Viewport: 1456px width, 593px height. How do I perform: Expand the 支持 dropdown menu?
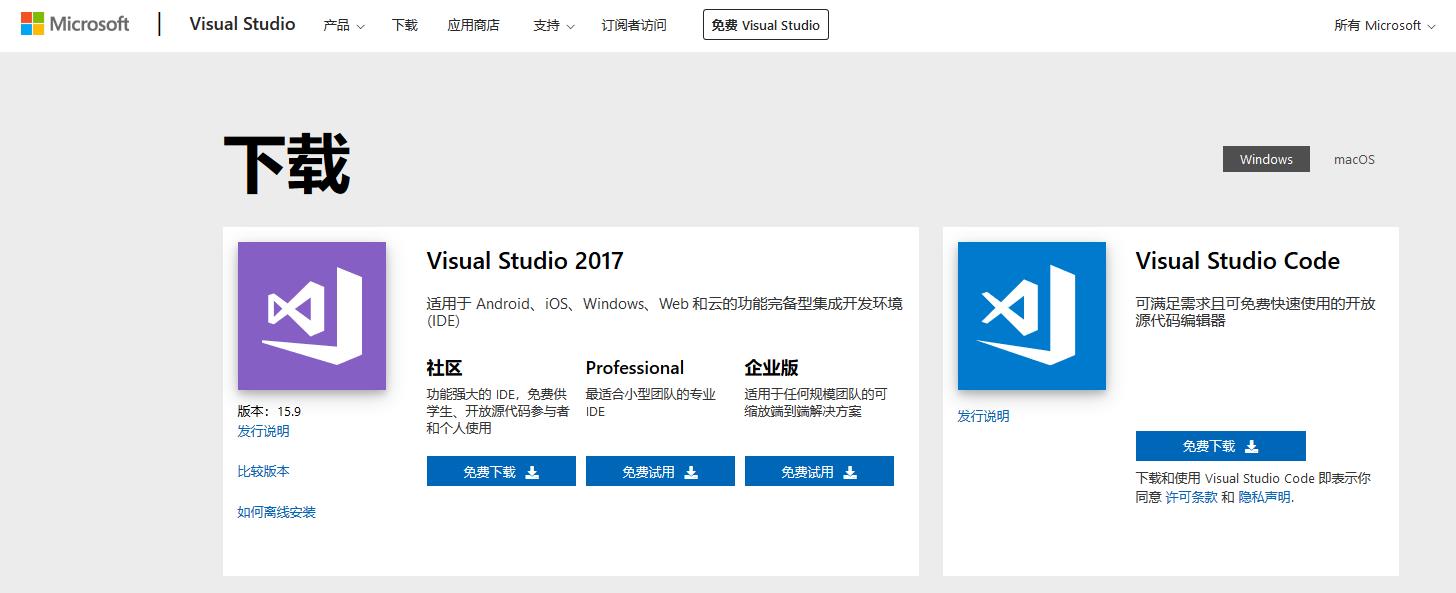554,25
